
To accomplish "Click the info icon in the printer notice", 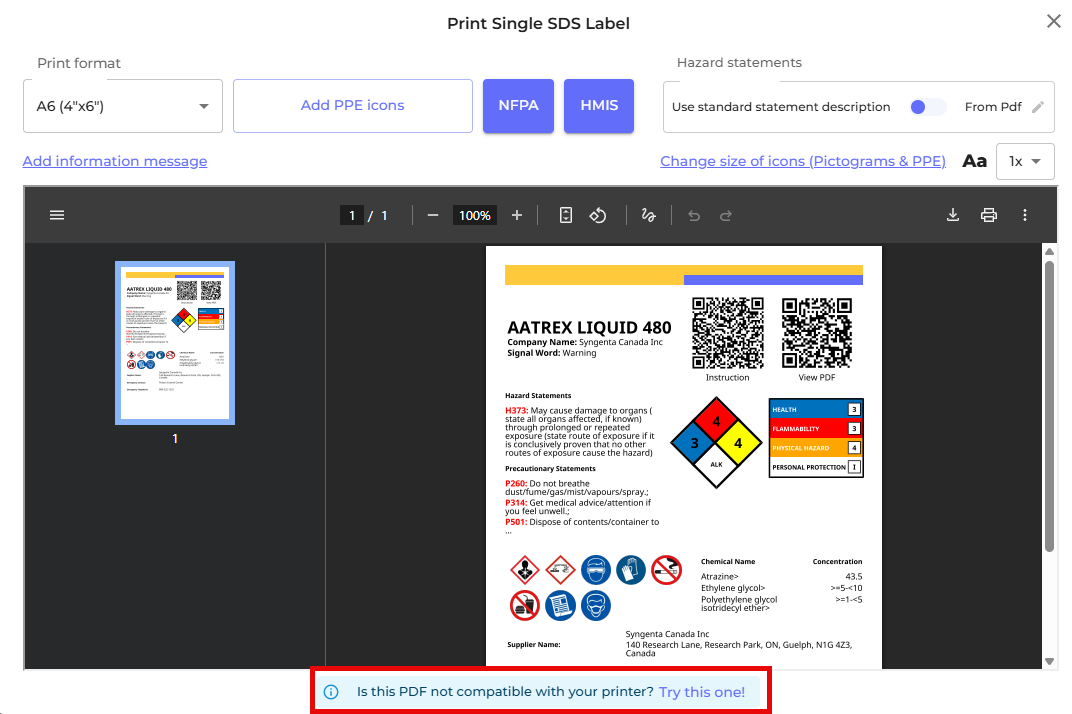I will point(331,692).
